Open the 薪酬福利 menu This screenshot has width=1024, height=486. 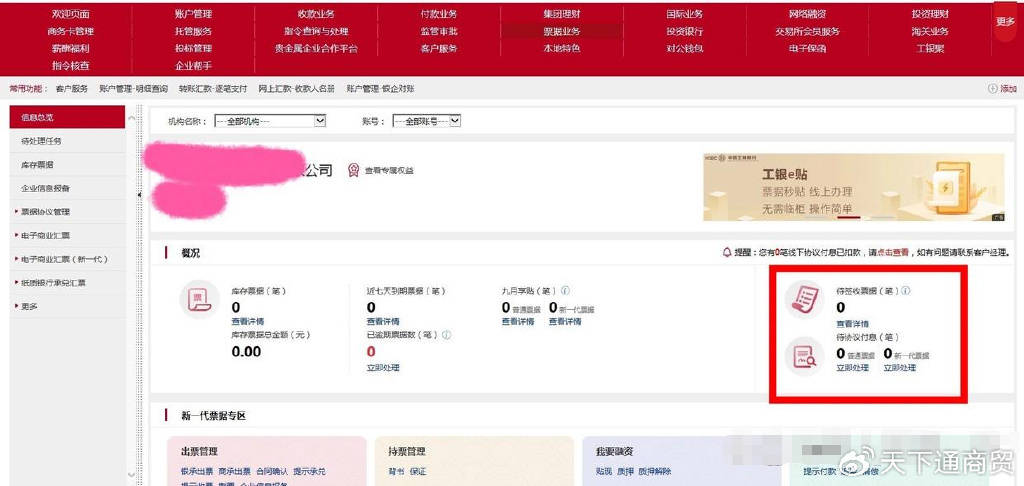pos(70,48)
